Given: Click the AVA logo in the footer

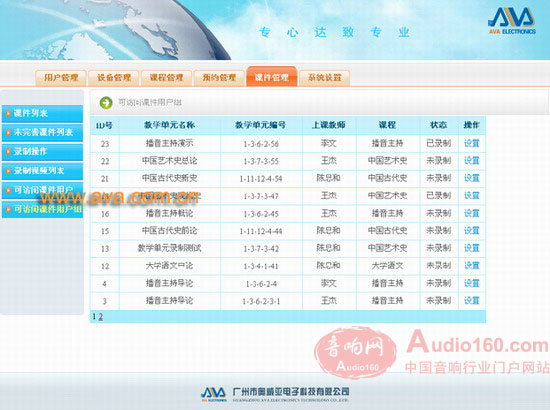Looking at the screenshot, I should (x=214, y=394).
